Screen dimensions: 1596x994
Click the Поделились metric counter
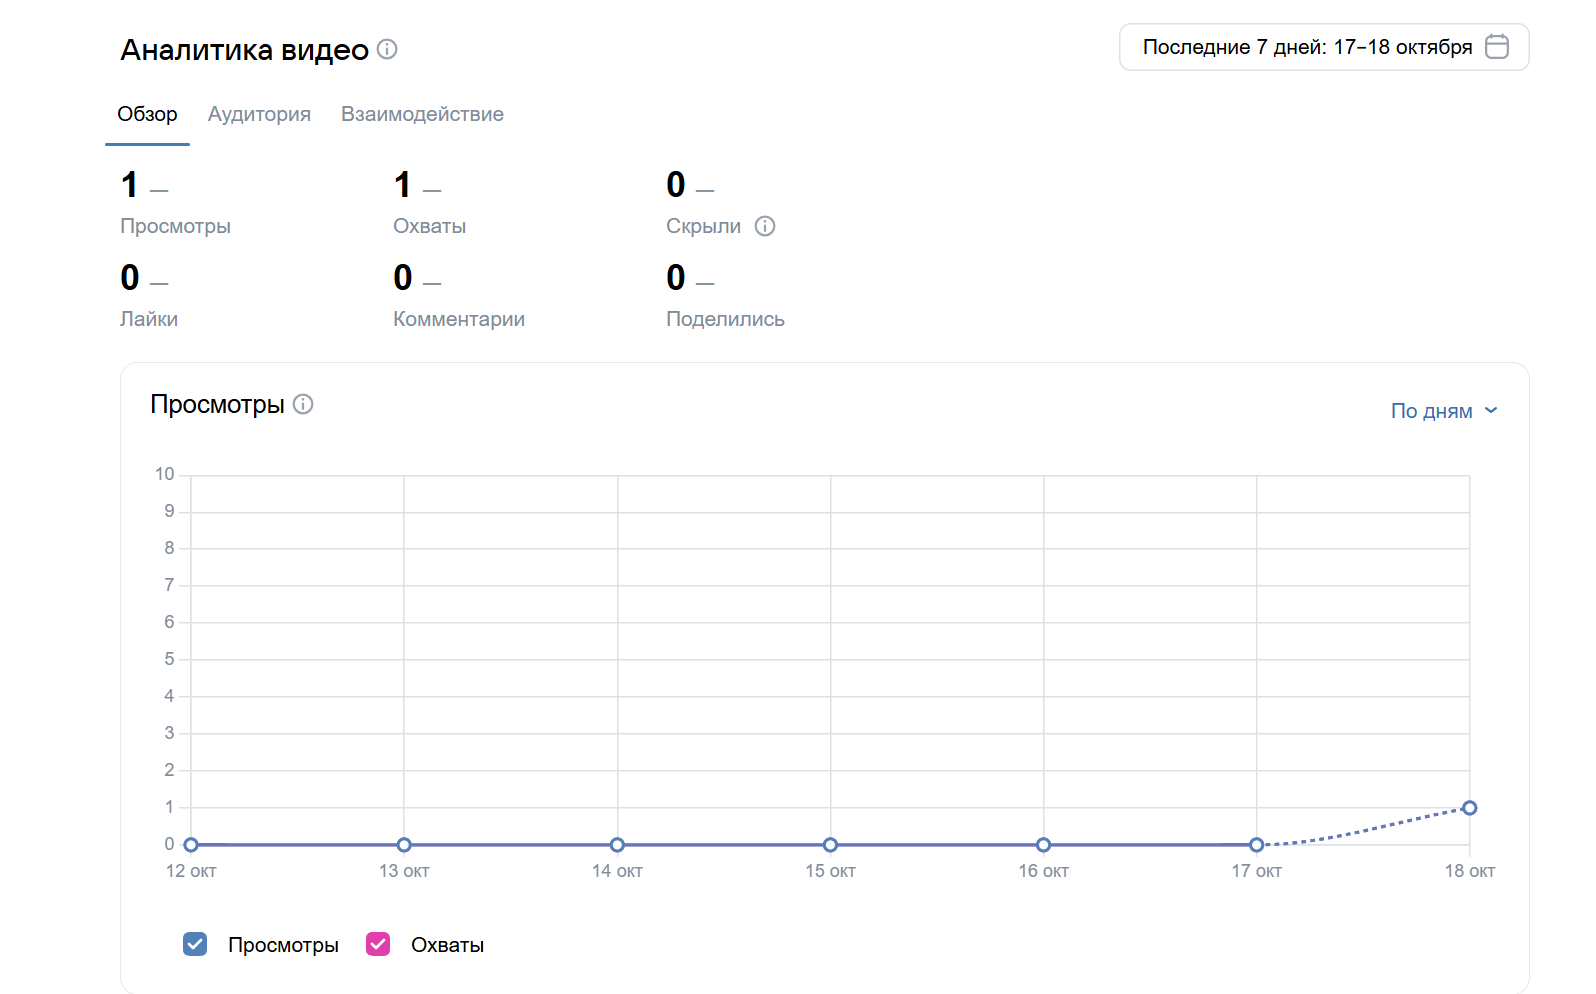676,278
